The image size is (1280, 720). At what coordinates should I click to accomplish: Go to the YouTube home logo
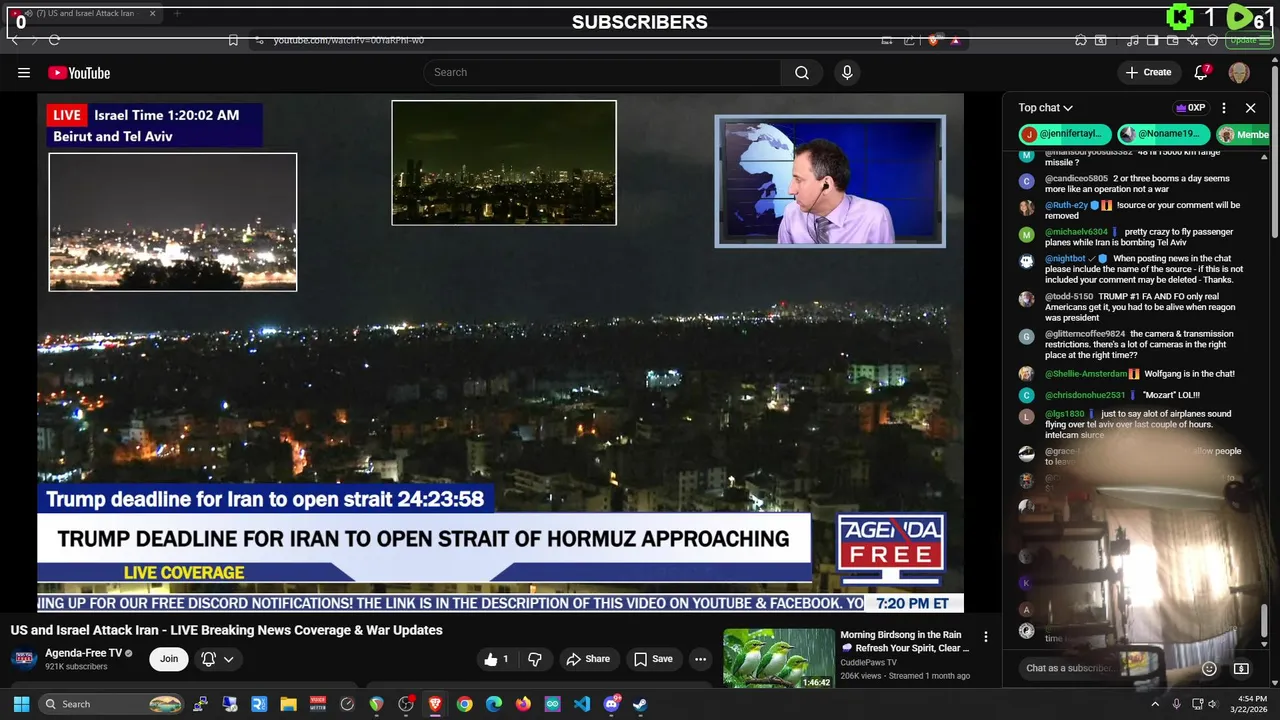(79, 72)
